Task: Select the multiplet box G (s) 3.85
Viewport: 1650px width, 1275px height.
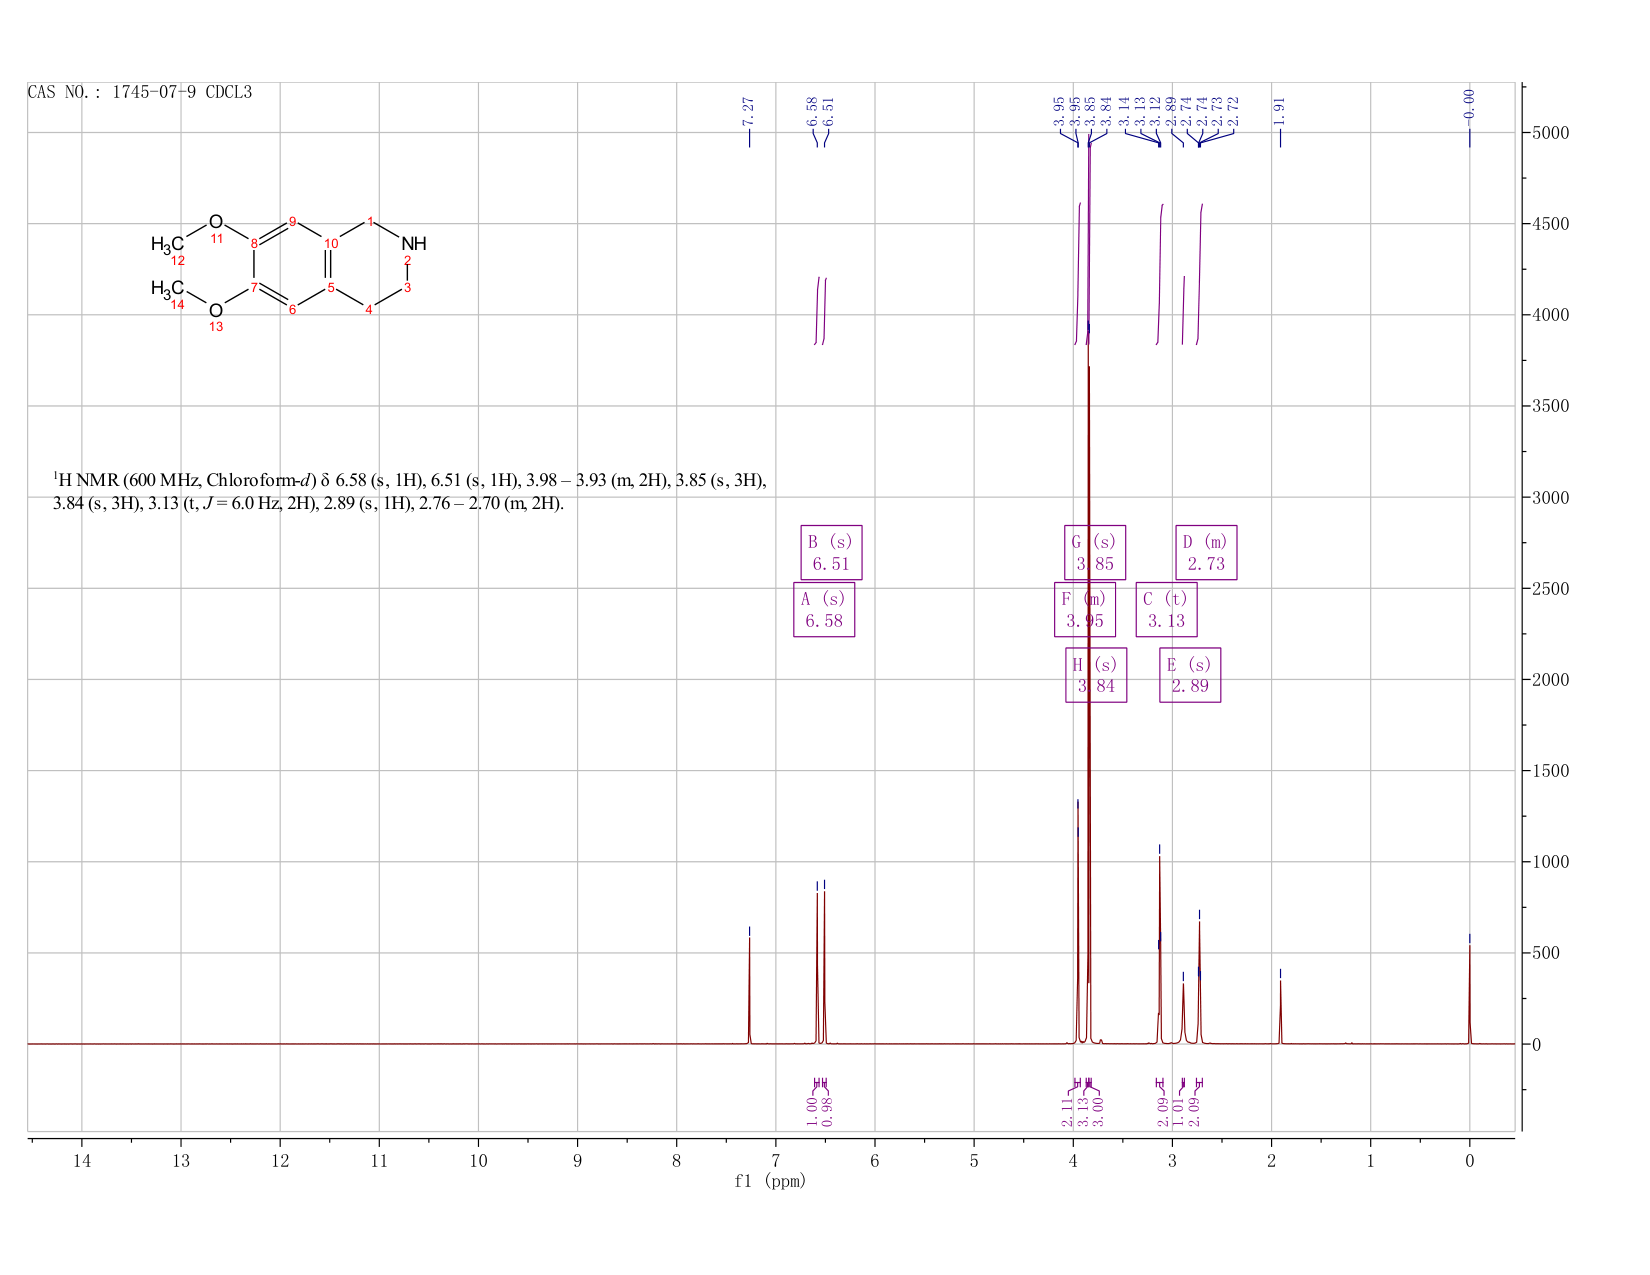Action: tap(1095, 553)
